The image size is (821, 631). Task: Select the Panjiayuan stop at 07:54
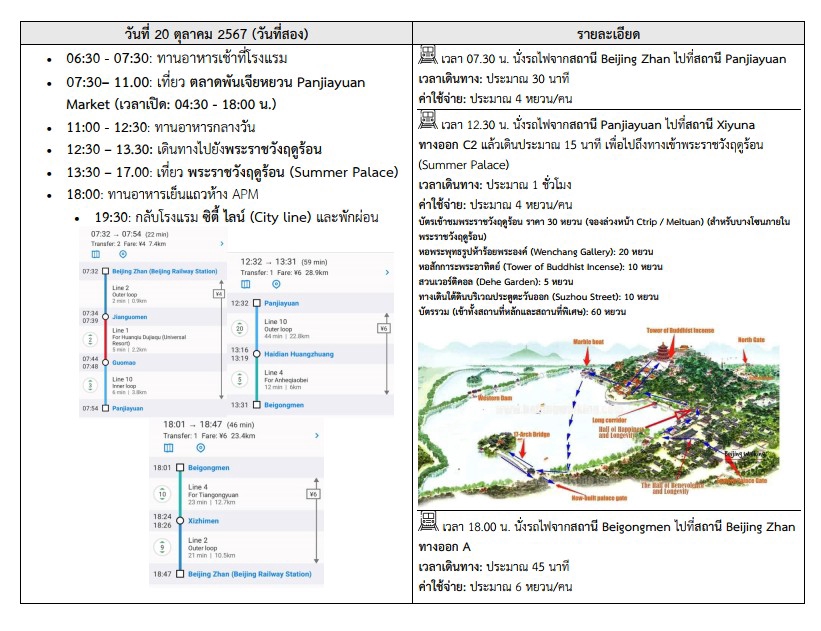127,408
